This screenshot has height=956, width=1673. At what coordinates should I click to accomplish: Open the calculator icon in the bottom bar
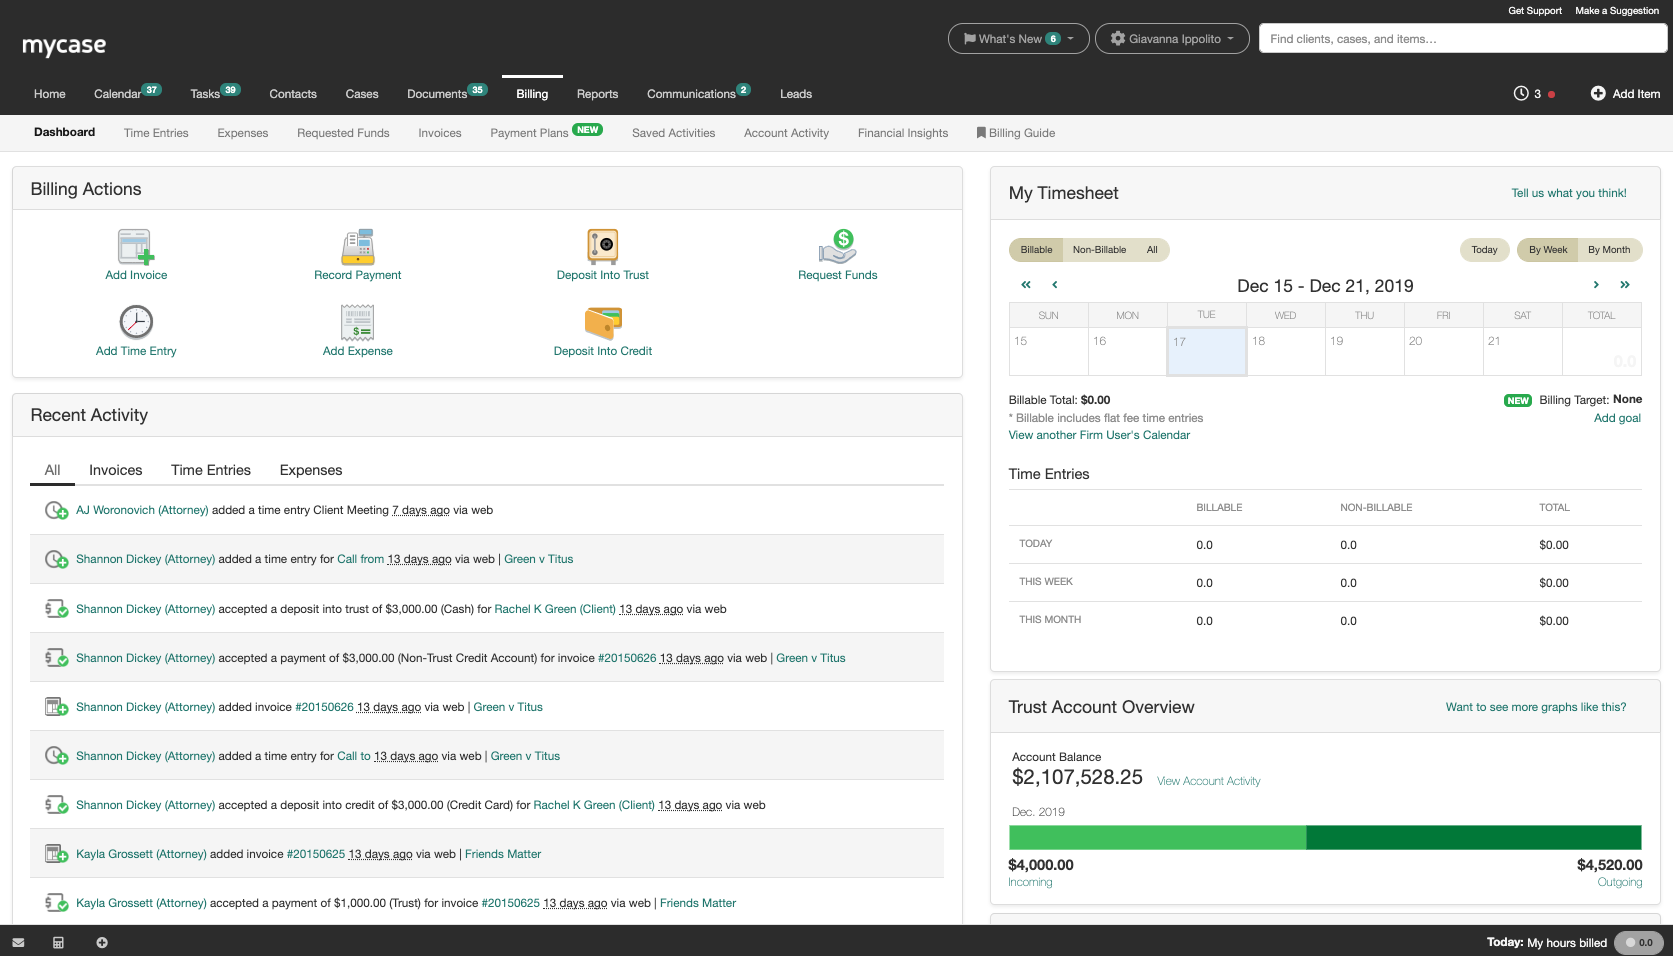pyautogui.click(x=59, y=942)
